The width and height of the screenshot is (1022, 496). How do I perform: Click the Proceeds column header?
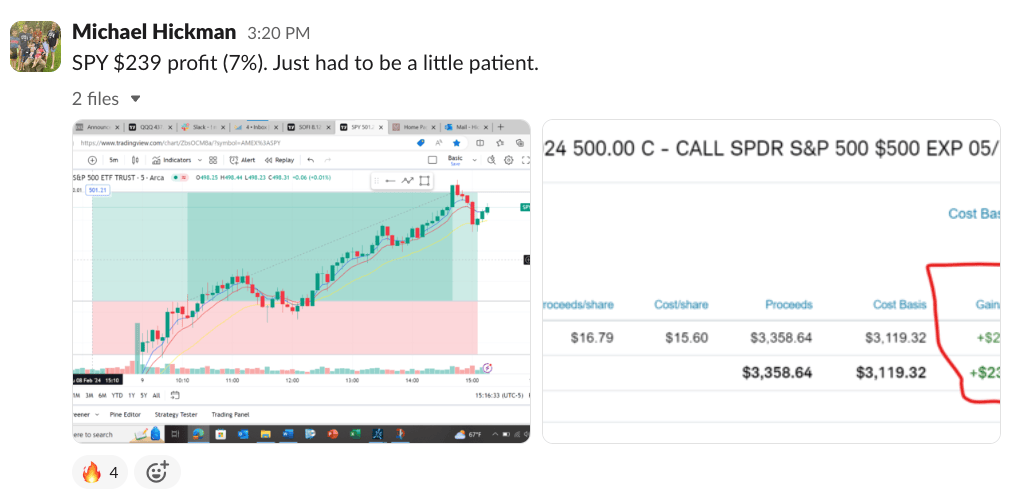coord(788,304)
